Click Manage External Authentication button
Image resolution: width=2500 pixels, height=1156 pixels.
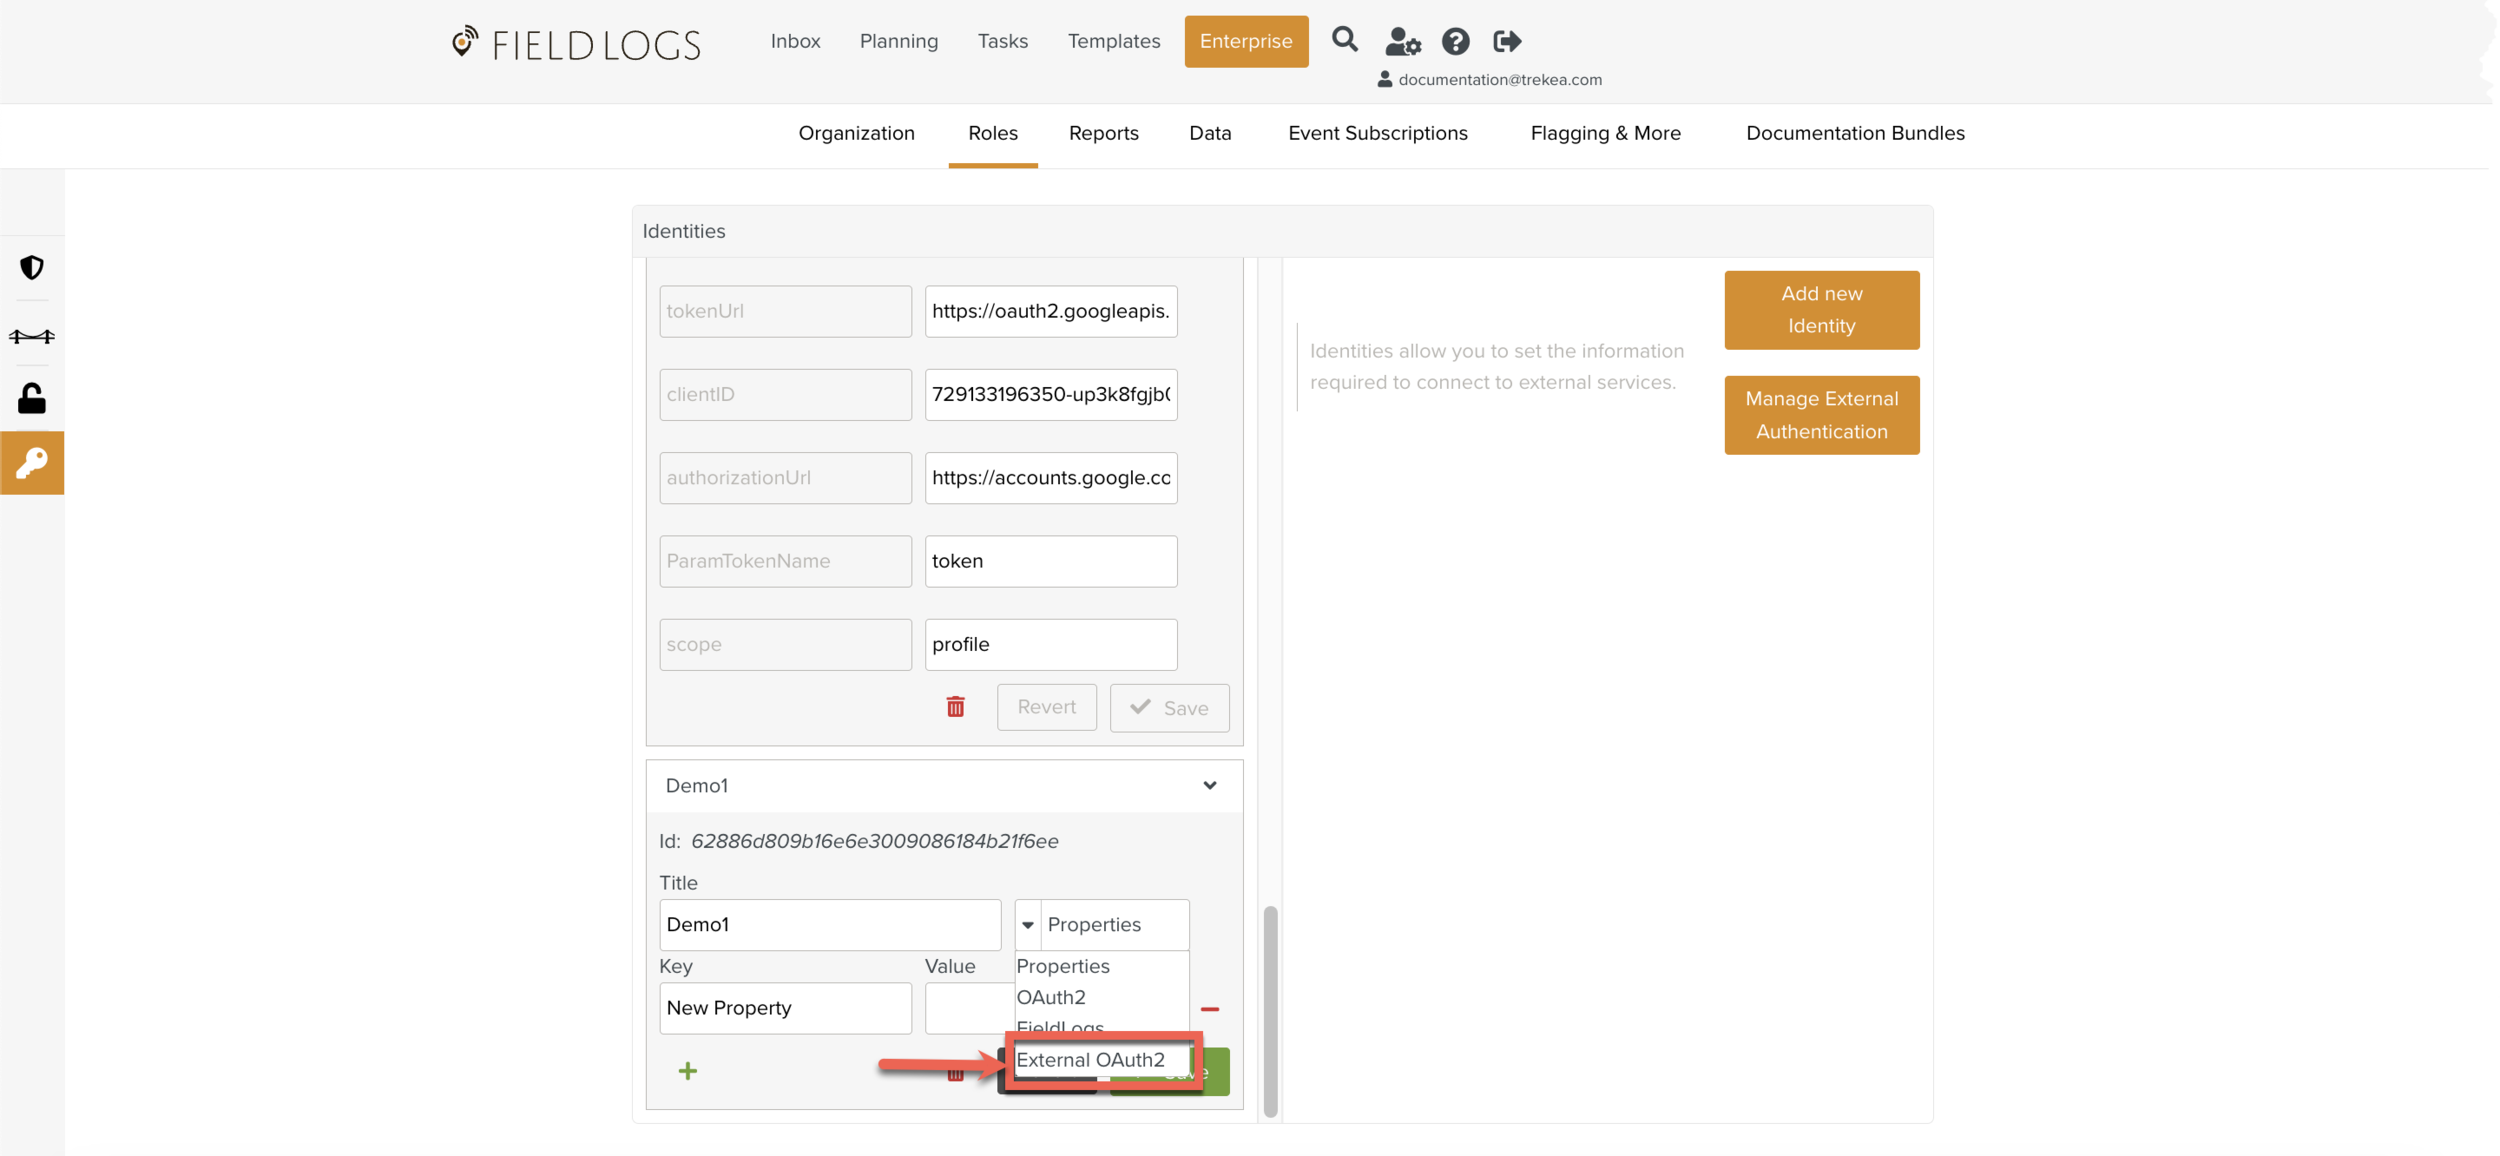click(x=1821, y=415)
